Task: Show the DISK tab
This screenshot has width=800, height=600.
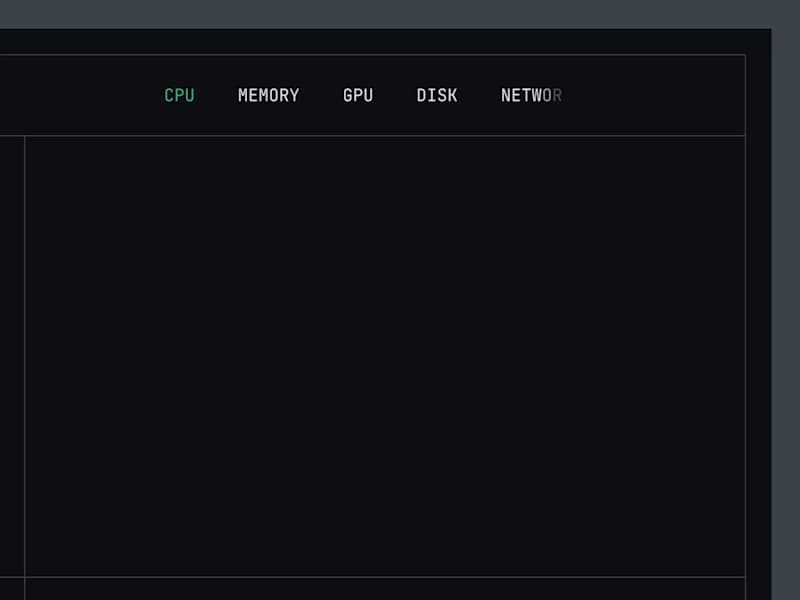Action: [437, 96]
